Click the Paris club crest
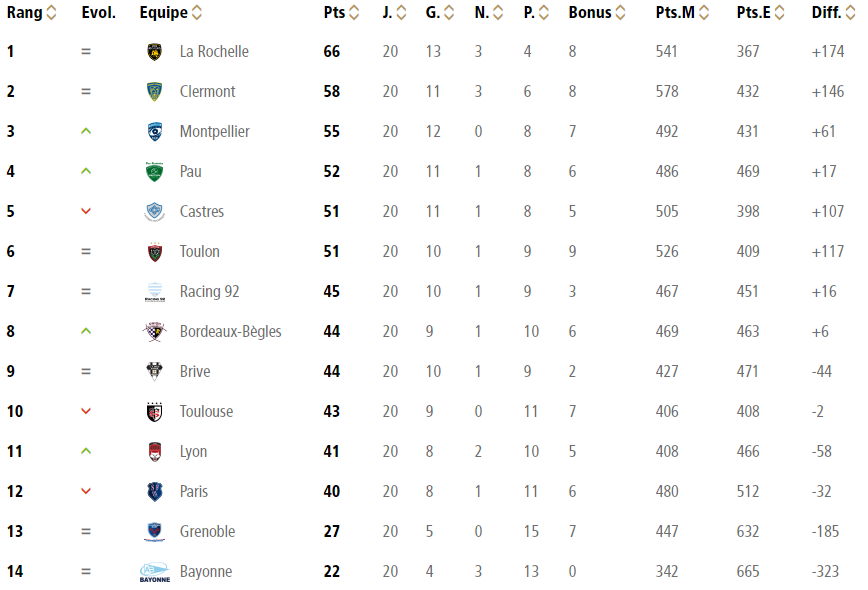The width and height of the screenshot is (868, 590). [154, 491]
